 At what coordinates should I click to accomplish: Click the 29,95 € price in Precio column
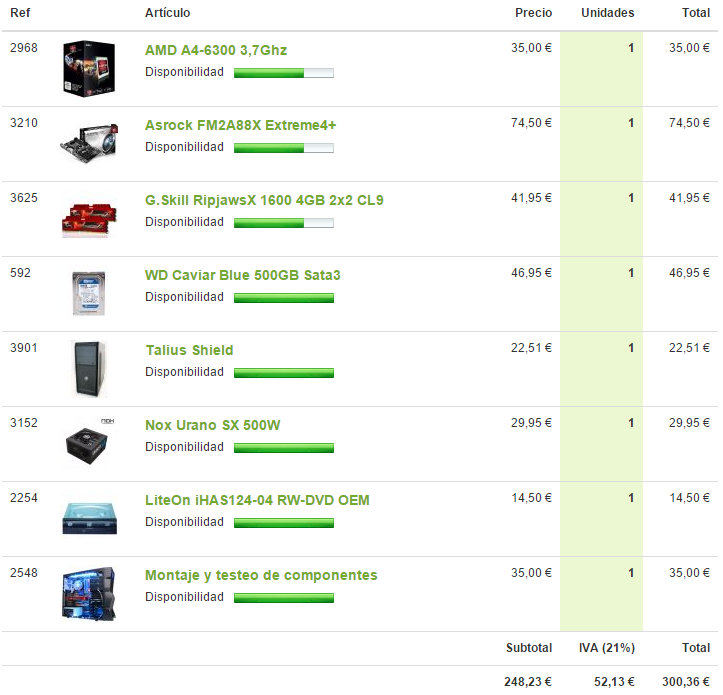(x=531, y=423)
